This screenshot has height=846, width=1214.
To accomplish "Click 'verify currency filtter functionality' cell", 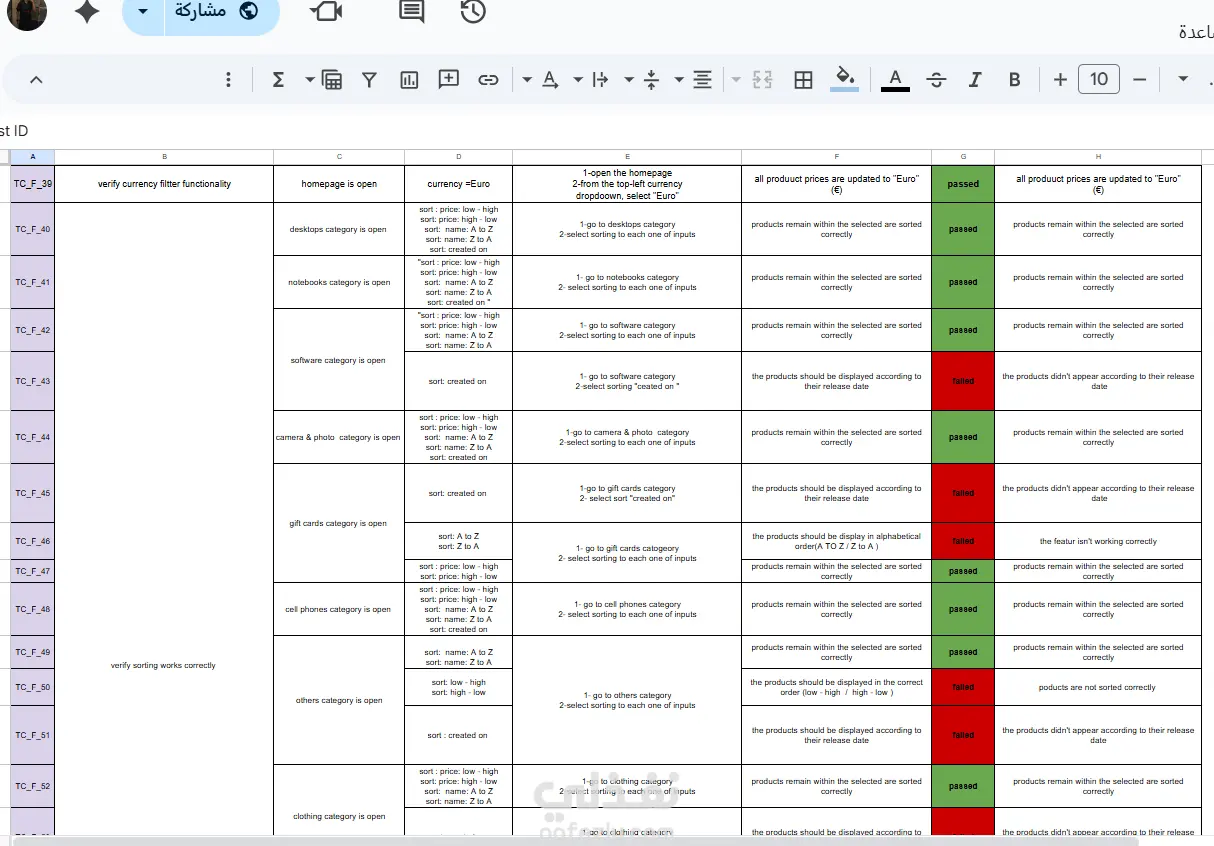I will coord(164,184).
